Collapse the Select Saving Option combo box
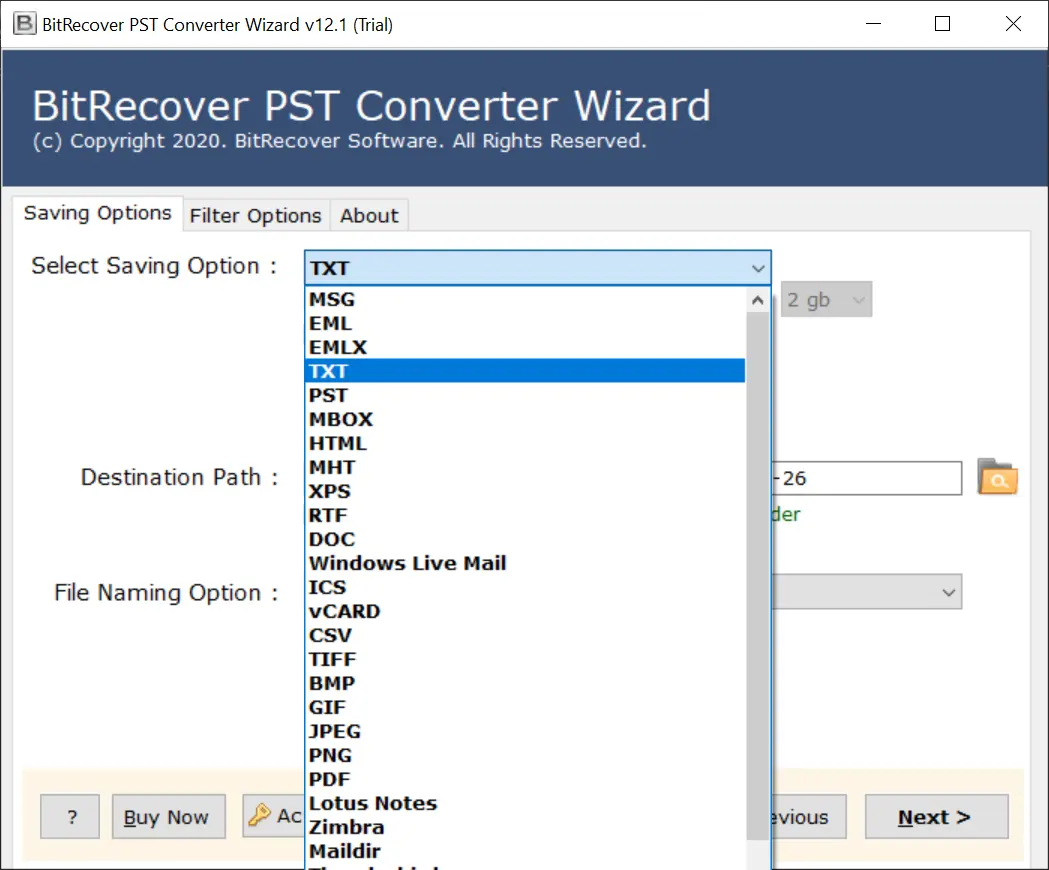 tap(759, 268)
